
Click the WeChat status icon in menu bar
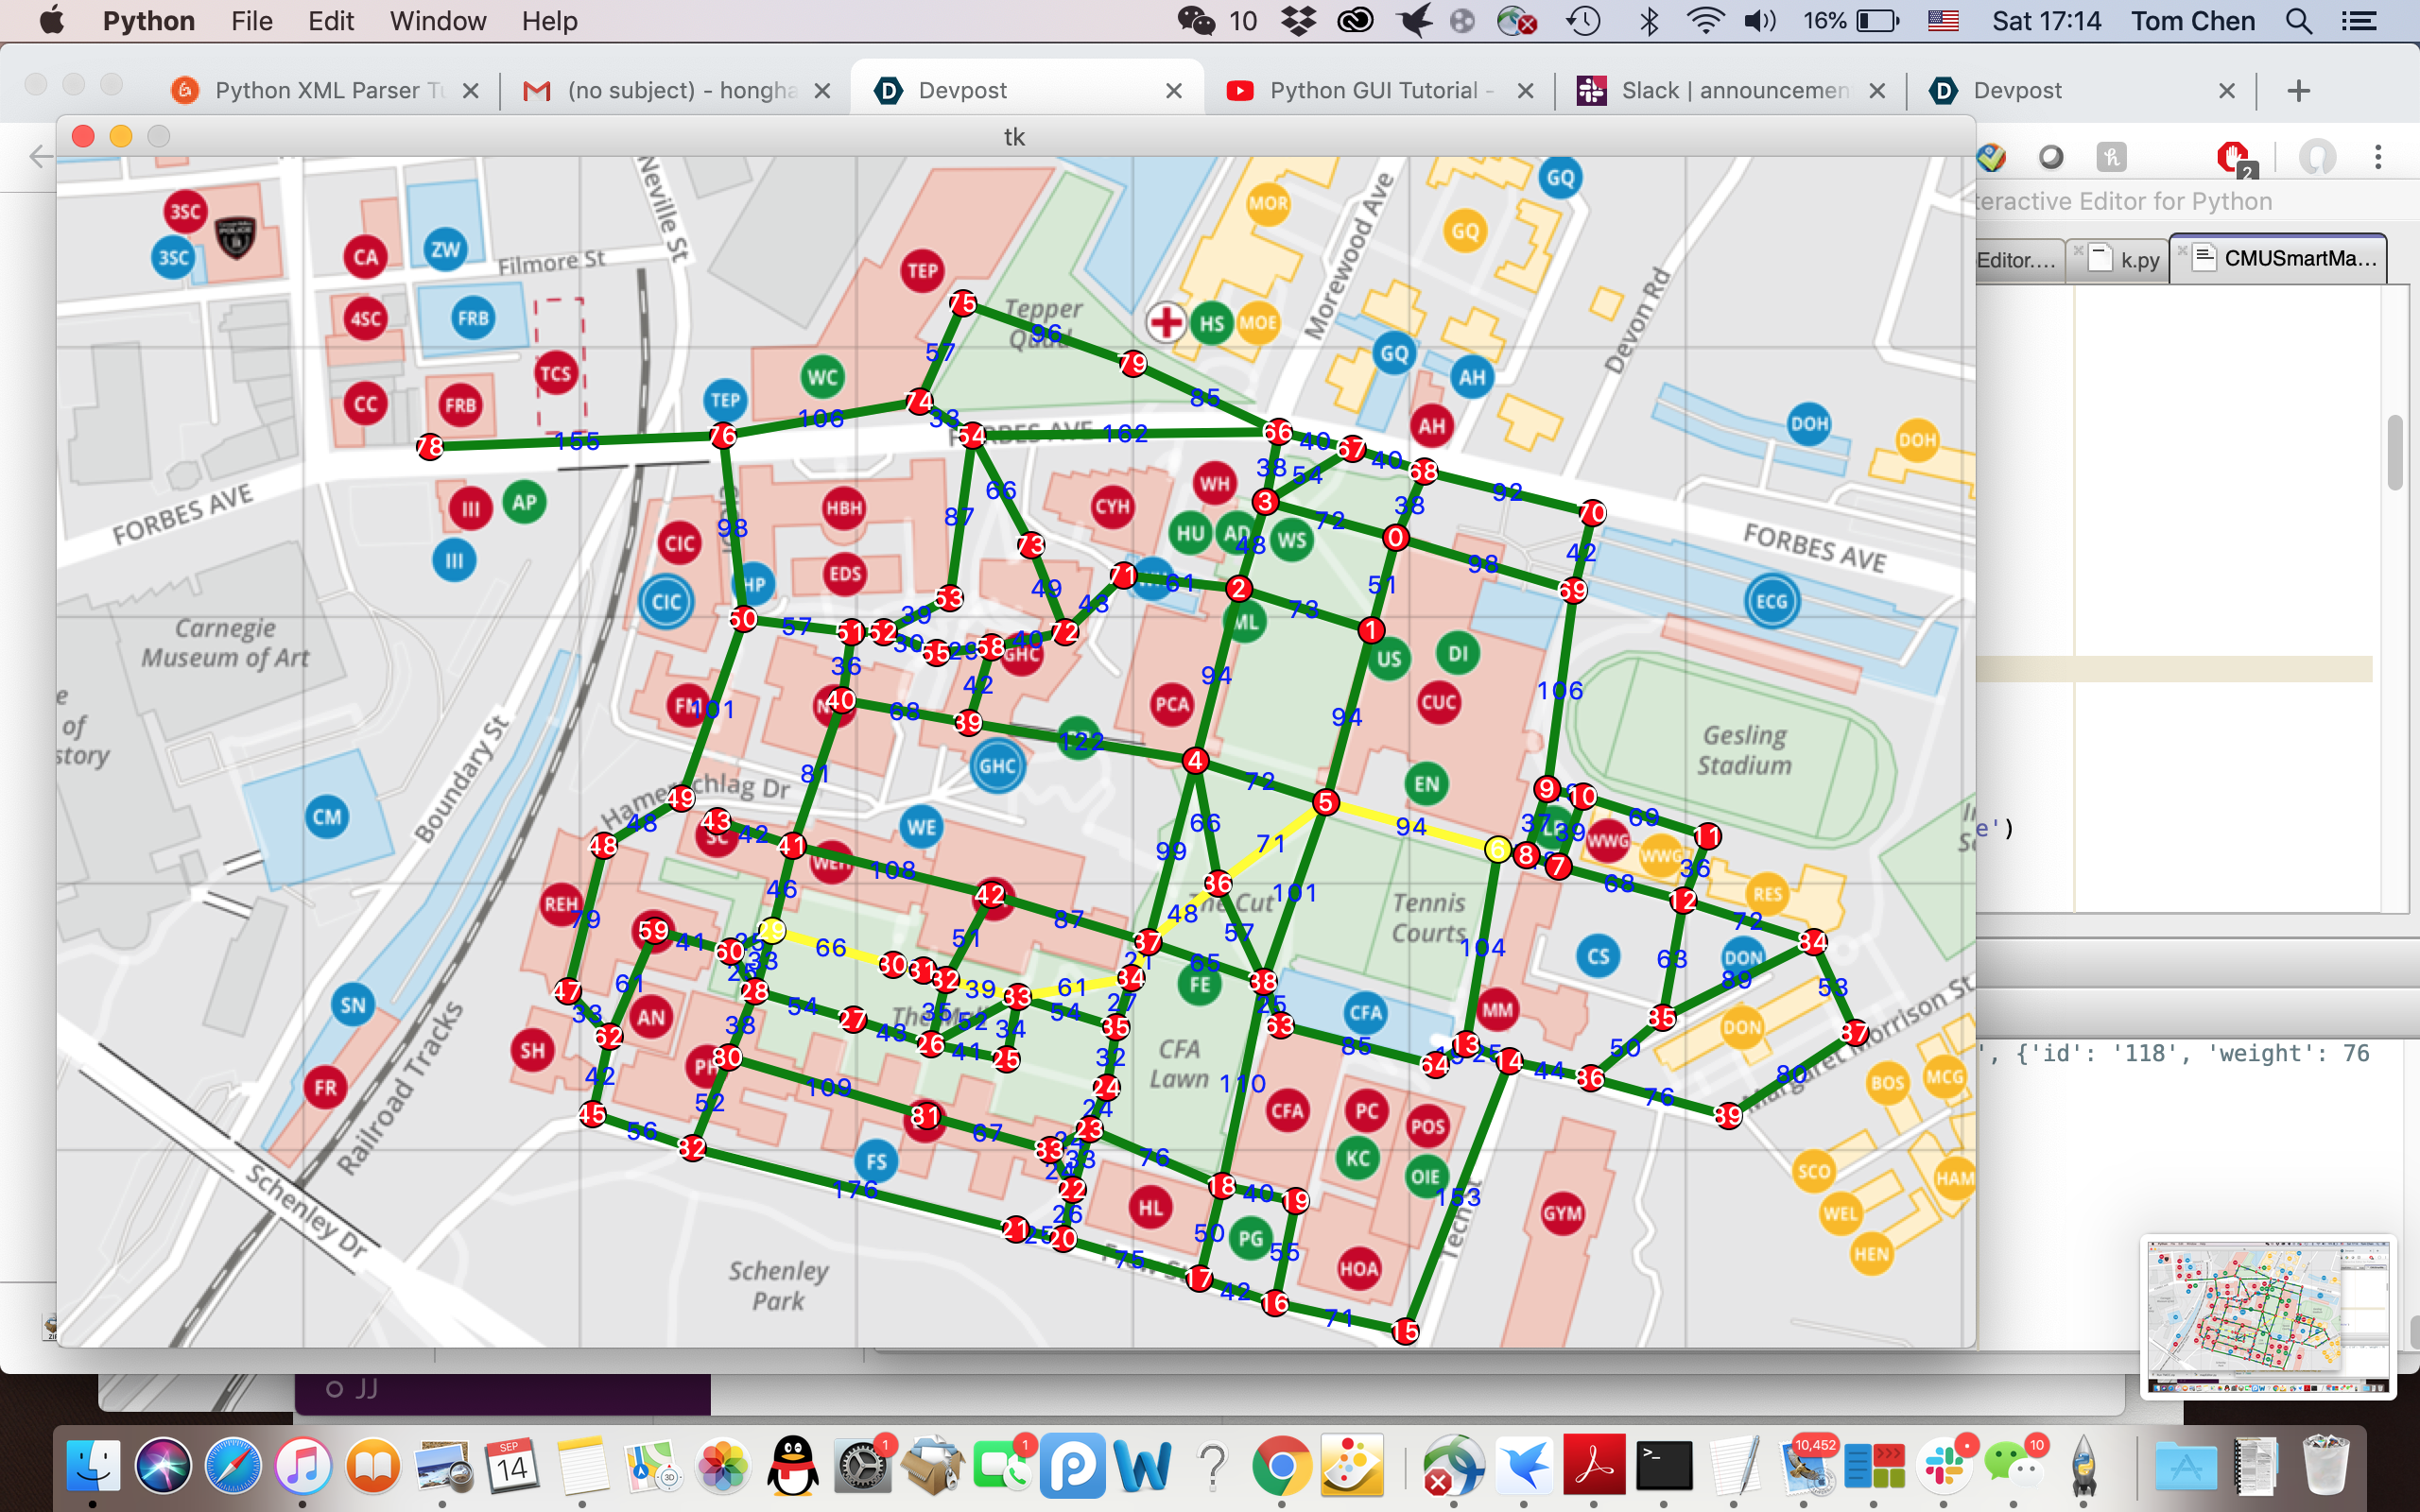1196,21
